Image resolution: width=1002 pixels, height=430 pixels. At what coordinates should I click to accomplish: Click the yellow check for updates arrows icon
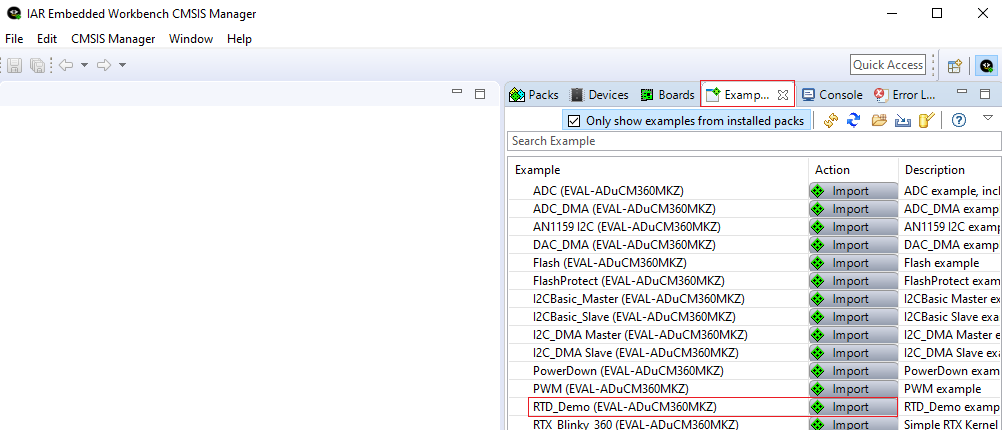[x=831, y=120]
